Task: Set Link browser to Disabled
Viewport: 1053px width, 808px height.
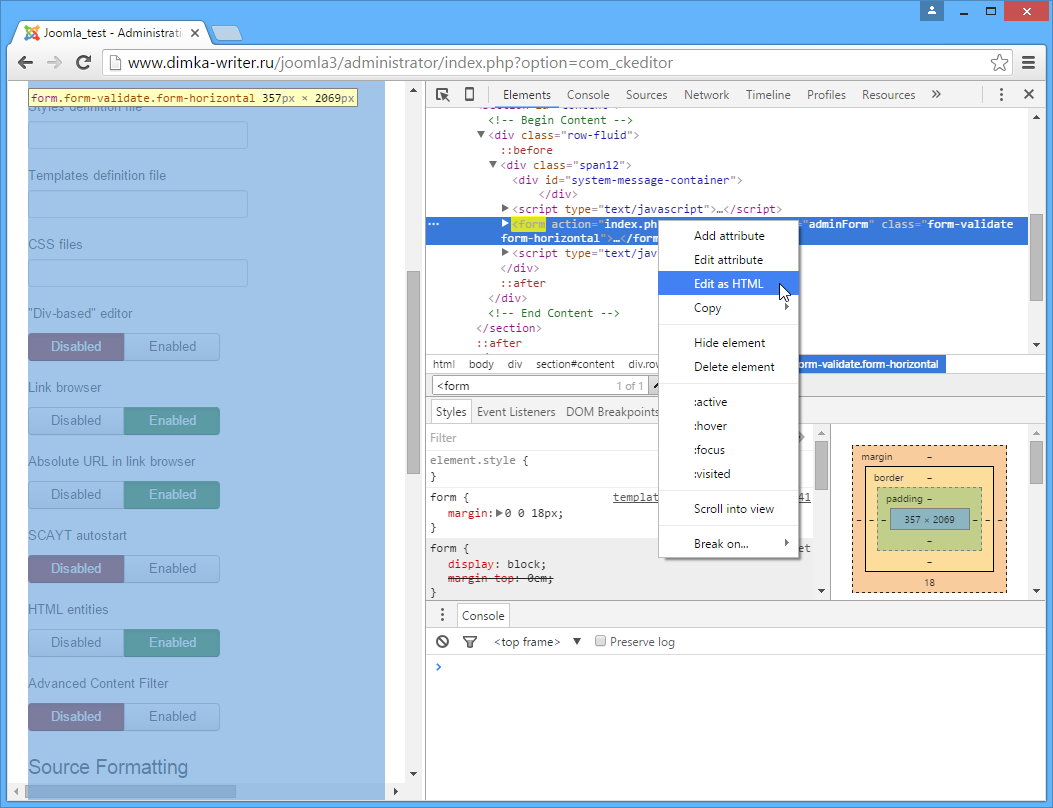Action: (x=76, y=421)
